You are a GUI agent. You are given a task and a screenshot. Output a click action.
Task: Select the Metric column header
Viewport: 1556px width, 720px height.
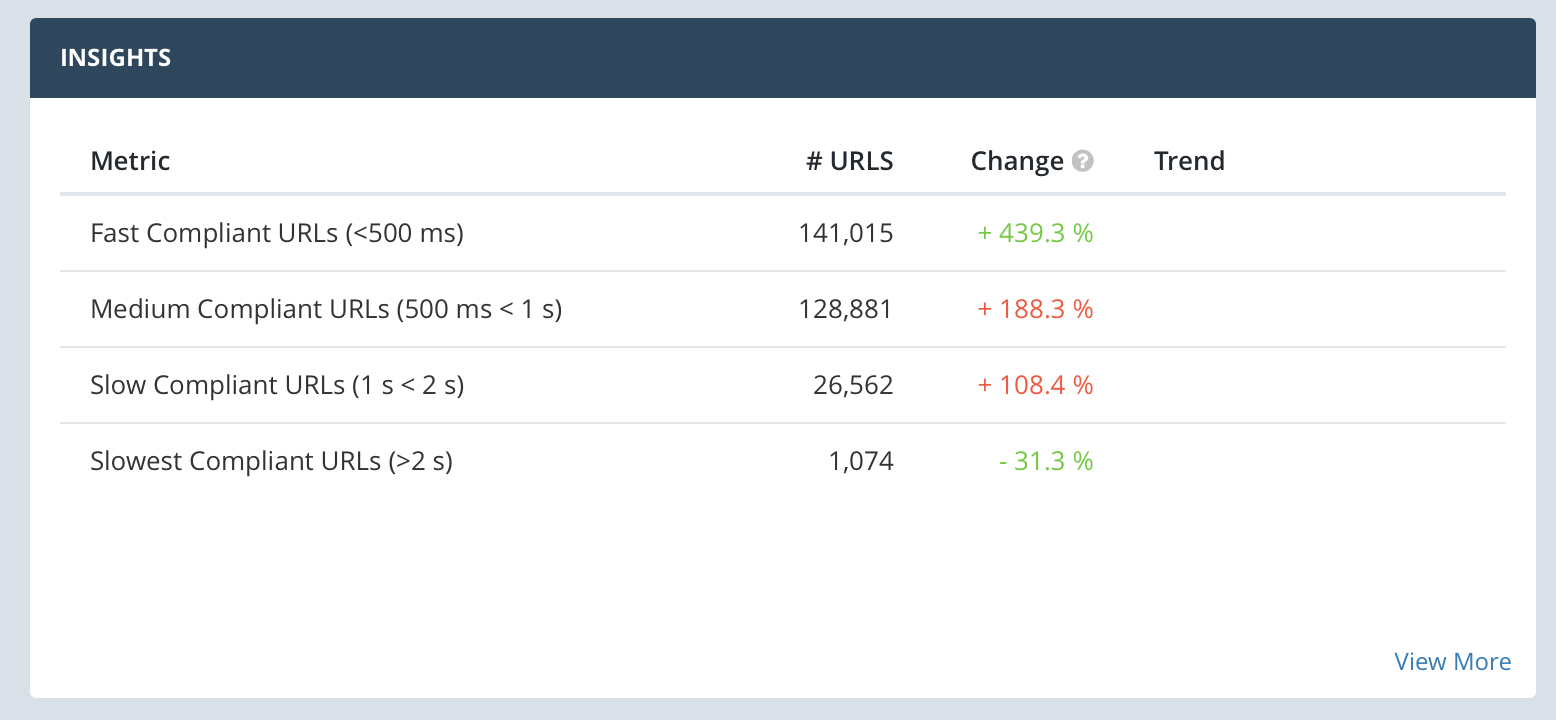[x=130, y=161]
